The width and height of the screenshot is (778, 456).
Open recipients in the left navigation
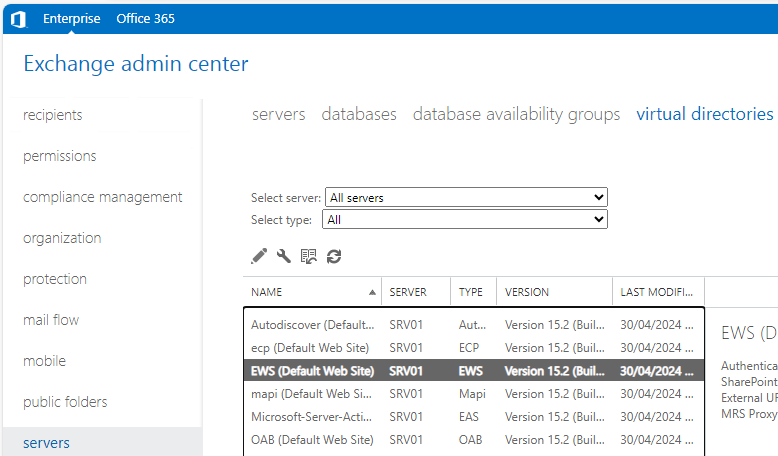53,115
